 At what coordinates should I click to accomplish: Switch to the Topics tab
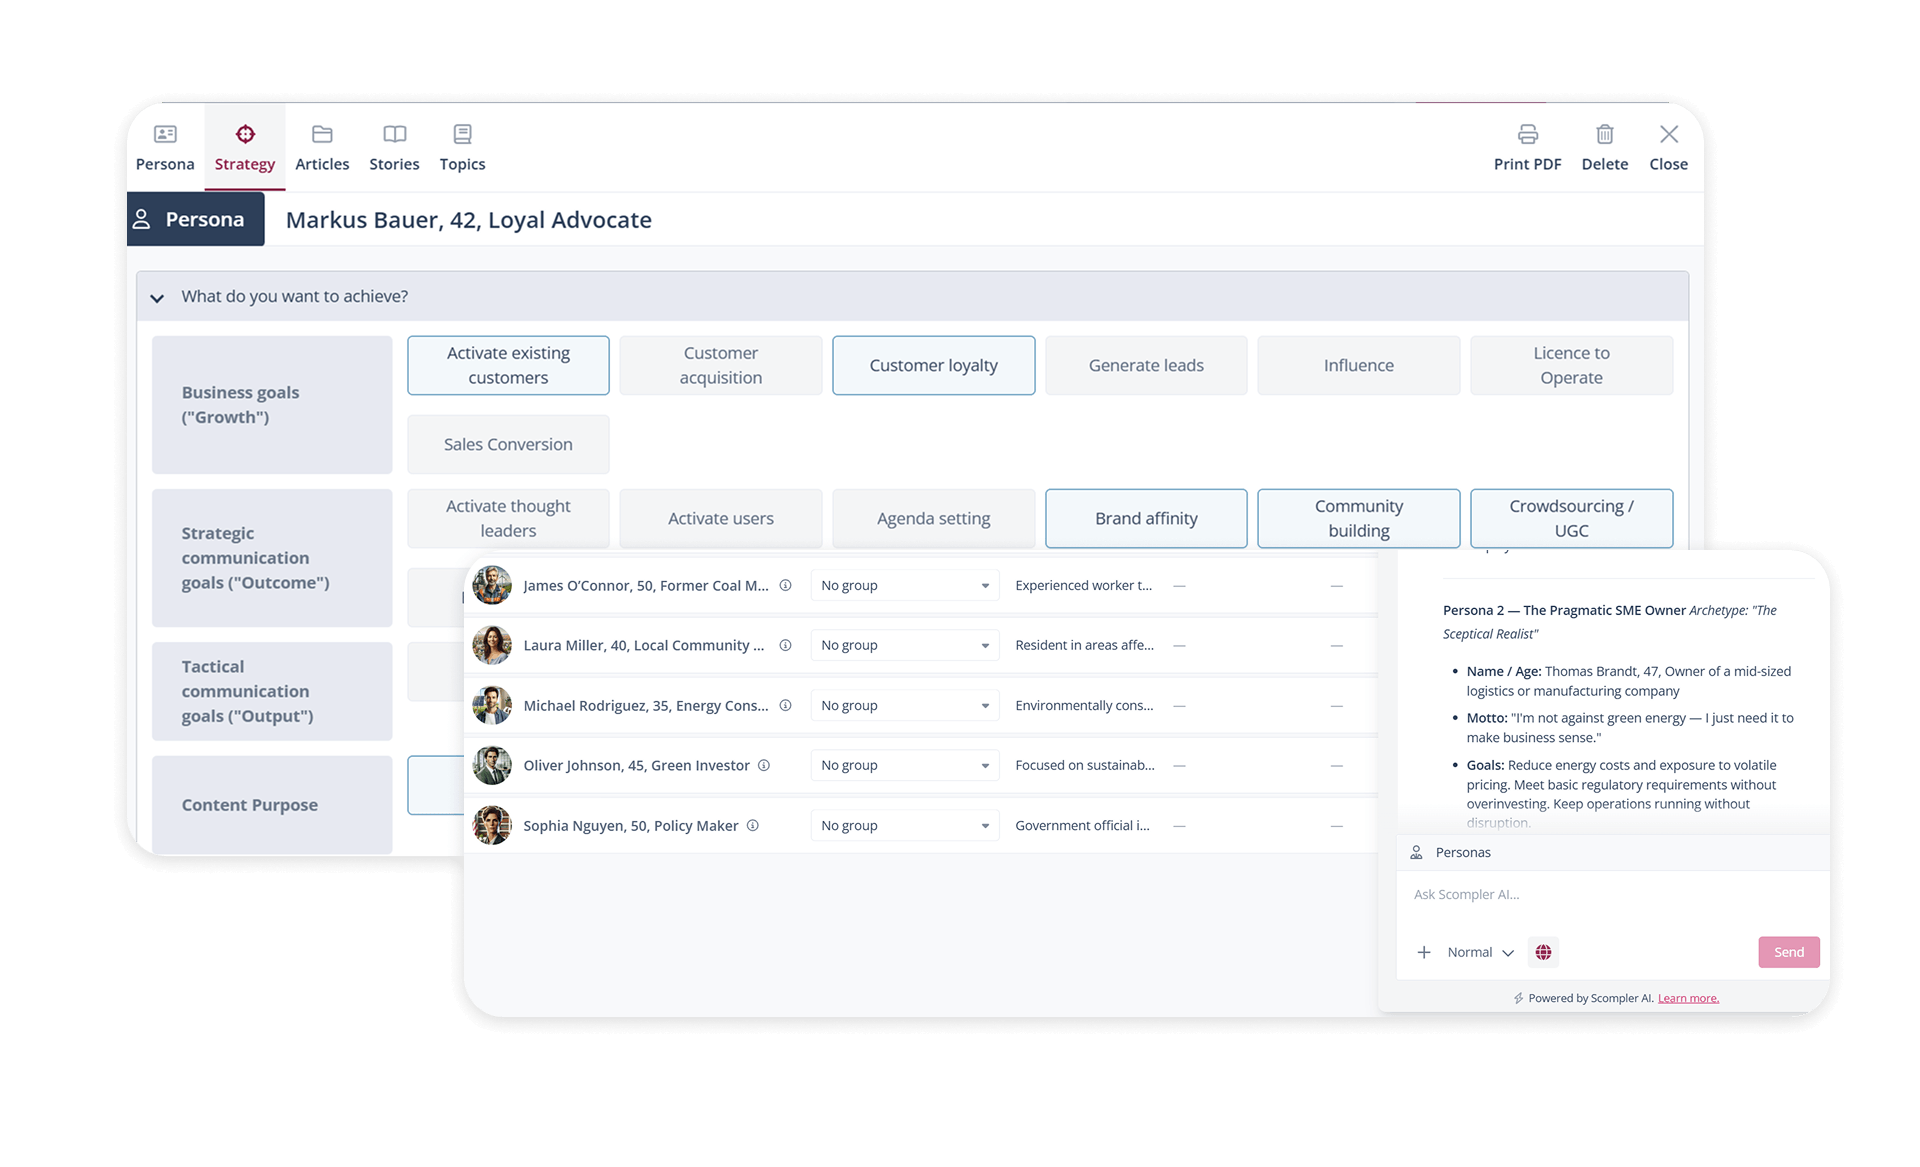[x=462, y=147]
